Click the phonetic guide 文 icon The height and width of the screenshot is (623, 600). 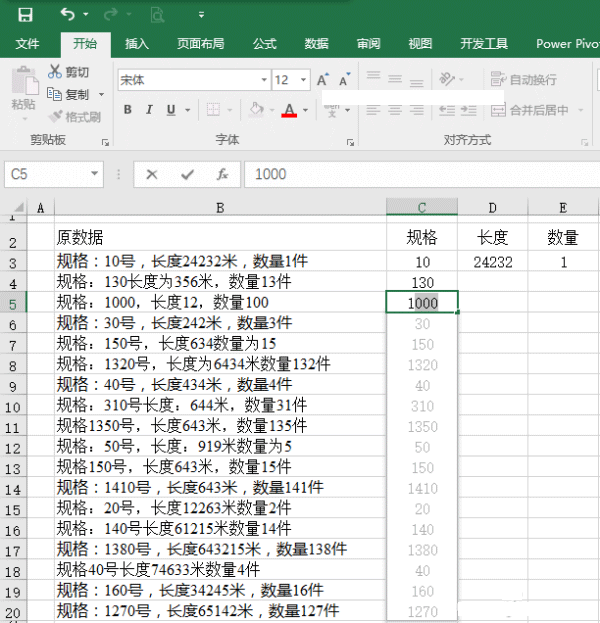click(x=332, y=110)
